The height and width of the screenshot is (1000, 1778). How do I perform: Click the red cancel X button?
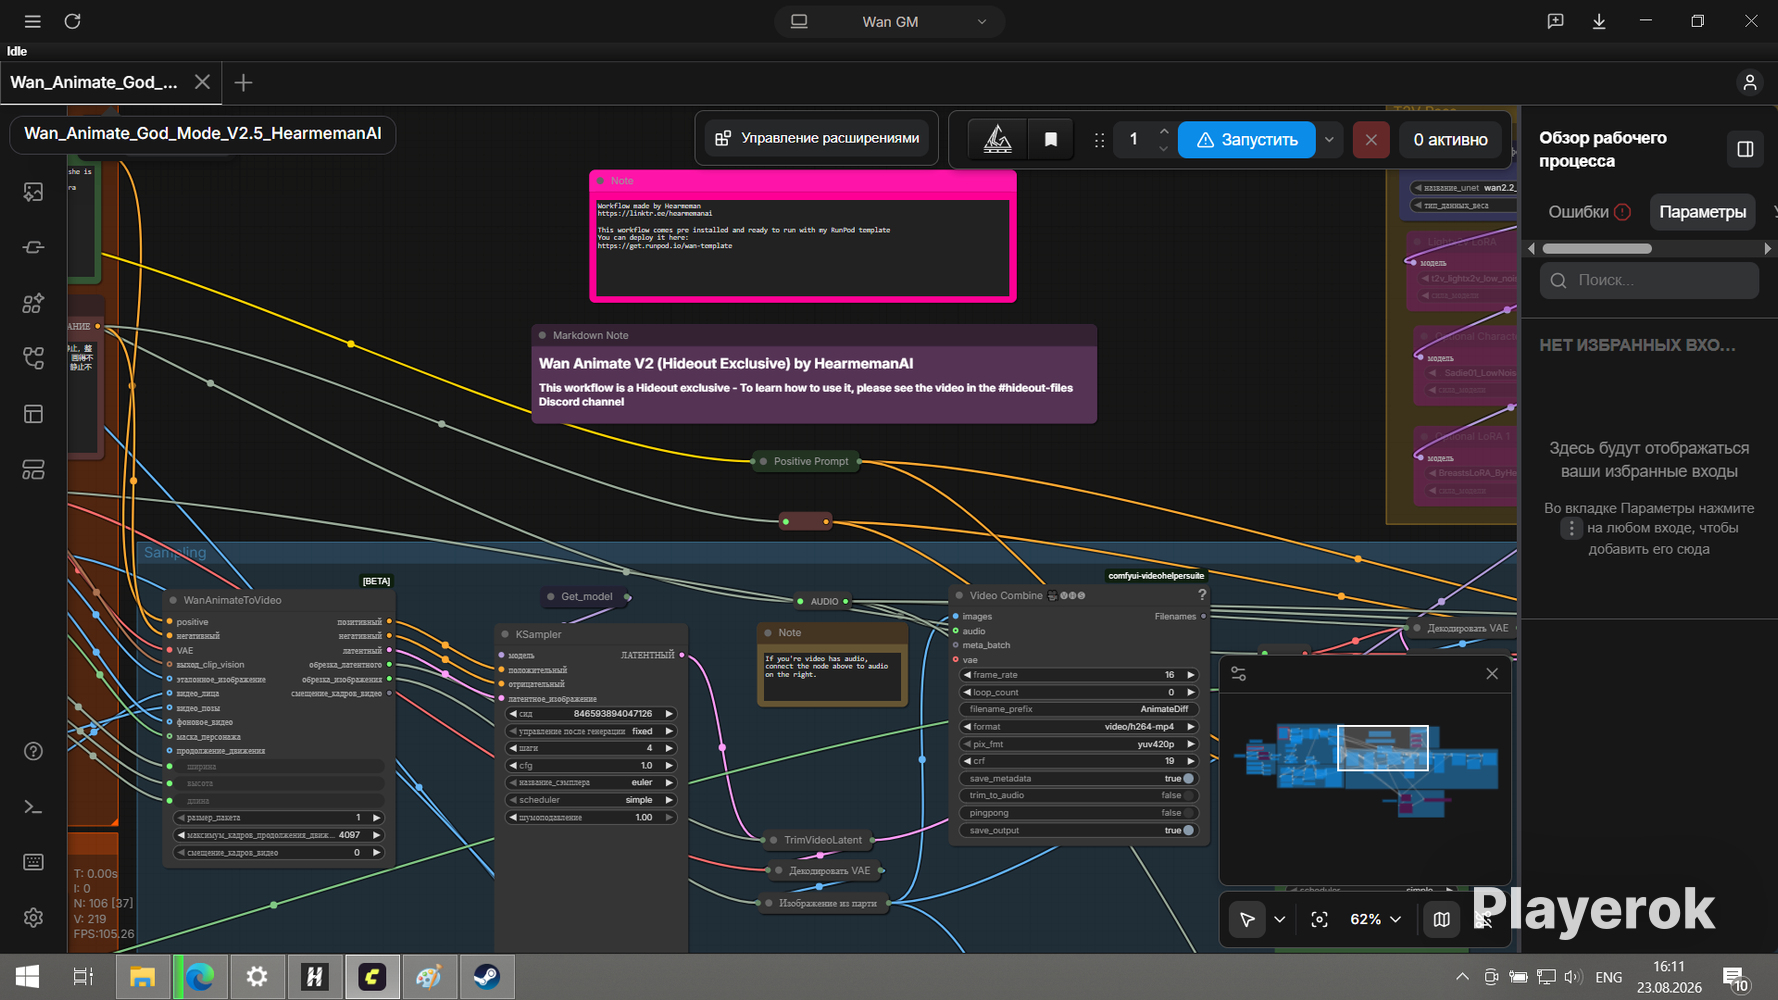coord(1371,140)
